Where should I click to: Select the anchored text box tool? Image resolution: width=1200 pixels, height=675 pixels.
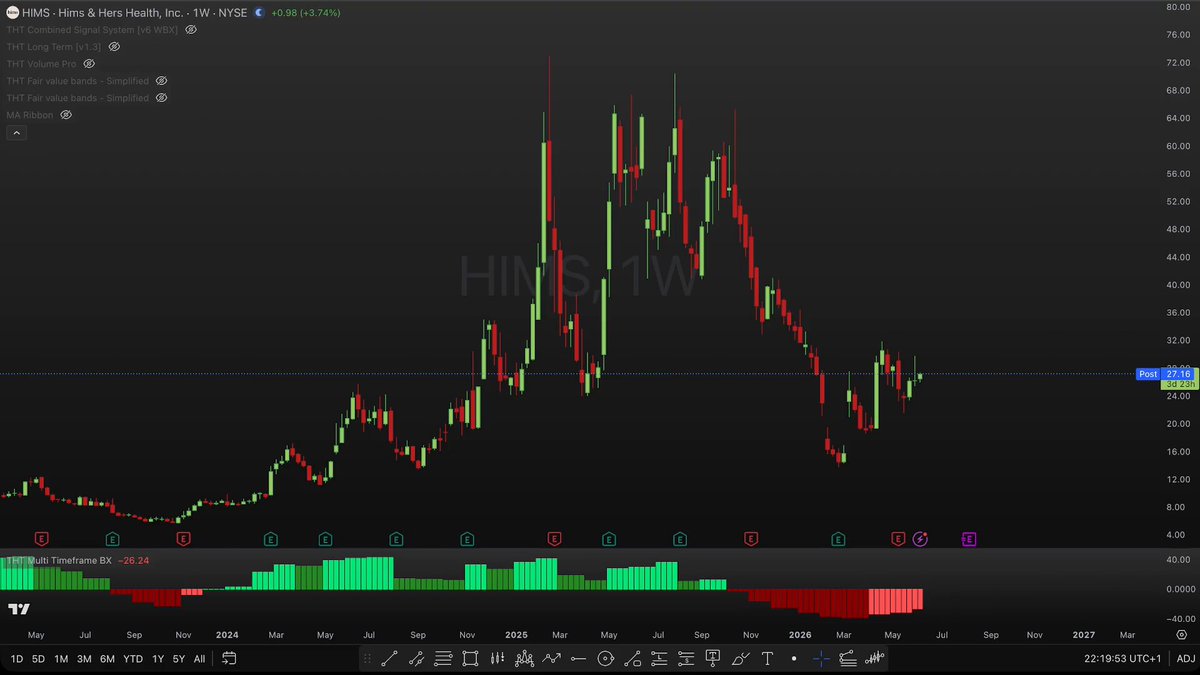713,658
